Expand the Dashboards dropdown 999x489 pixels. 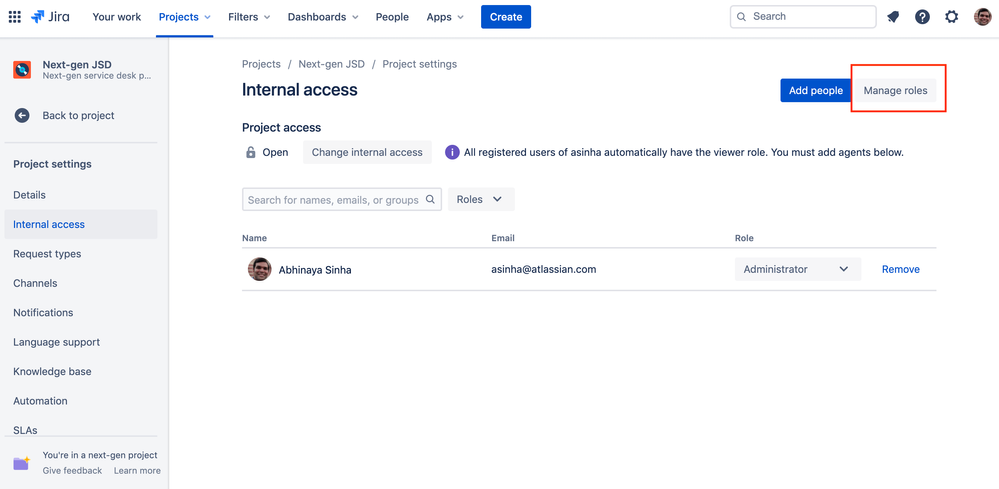tap(323, 17)
